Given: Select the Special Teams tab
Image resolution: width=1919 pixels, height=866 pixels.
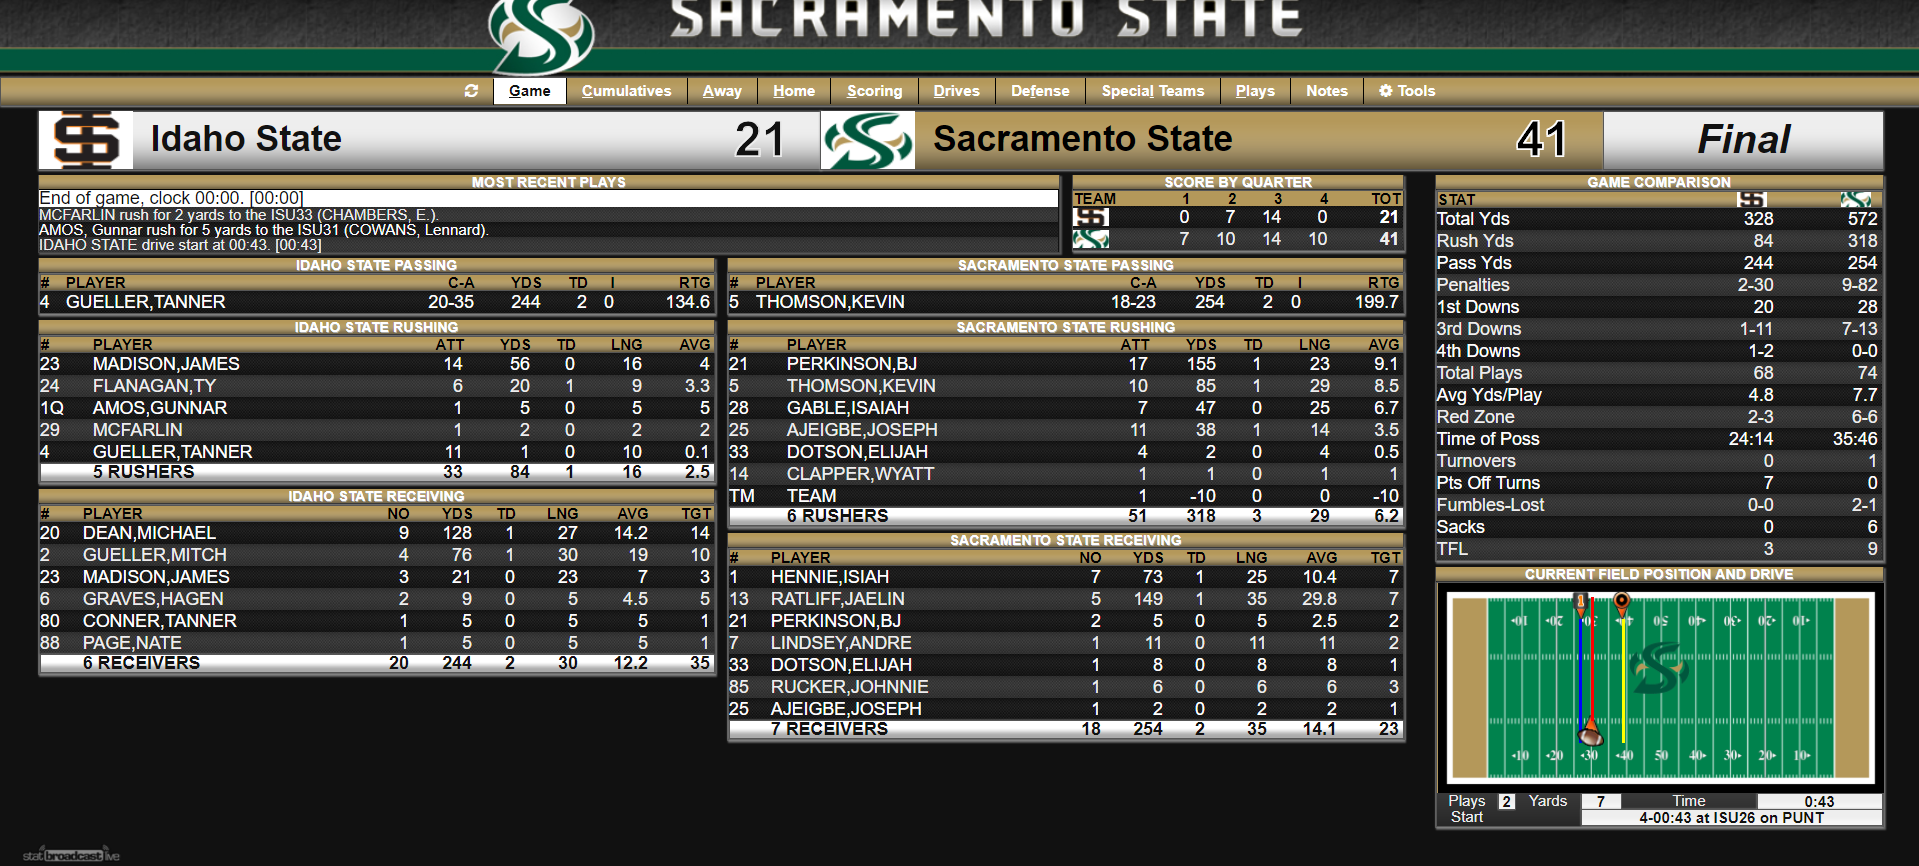Looking at the screenshot, I should 1152,91.
